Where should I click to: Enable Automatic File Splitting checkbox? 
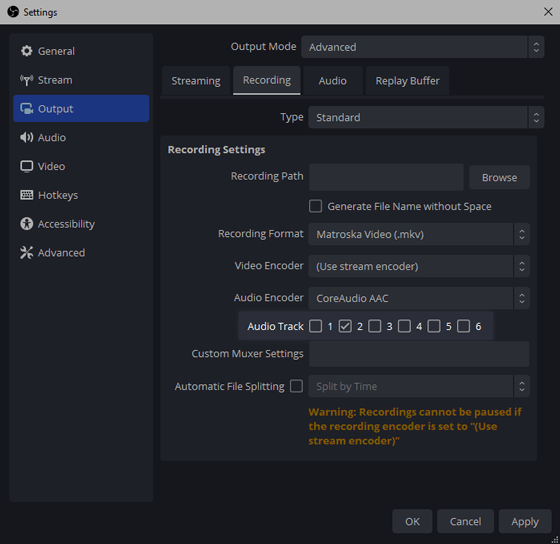[296, 386]
